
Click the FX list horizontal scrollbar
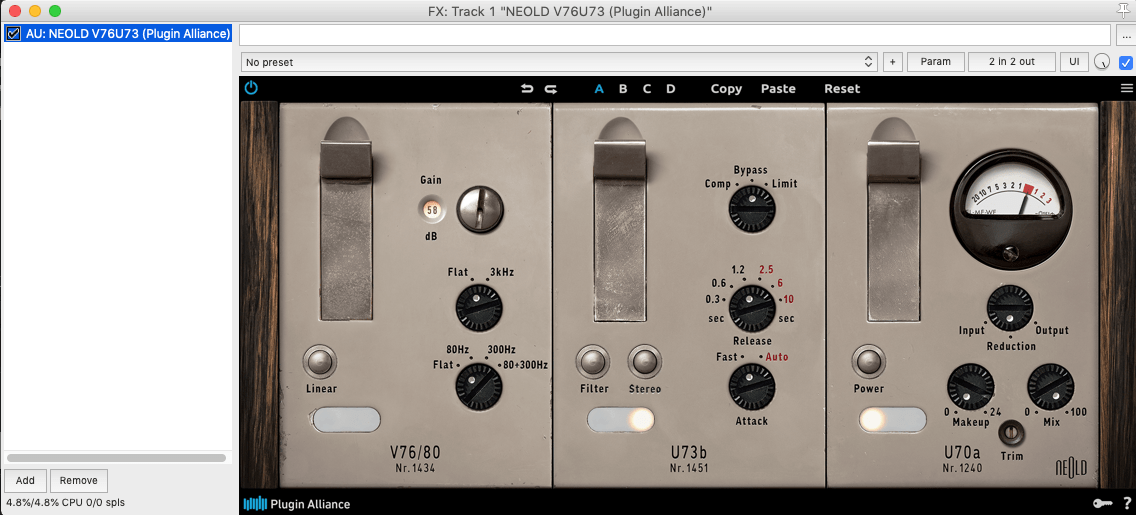pos(116,458)
